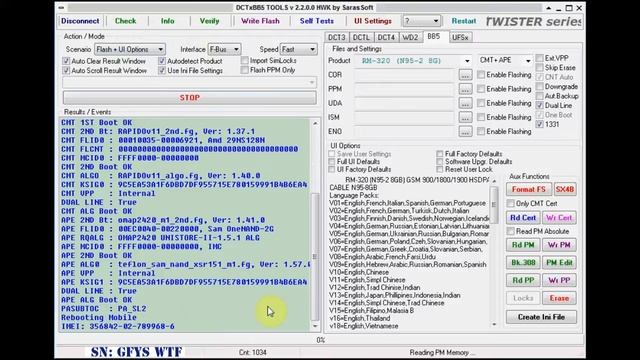Enable Reset User Lock checkbox

[440, 169]
